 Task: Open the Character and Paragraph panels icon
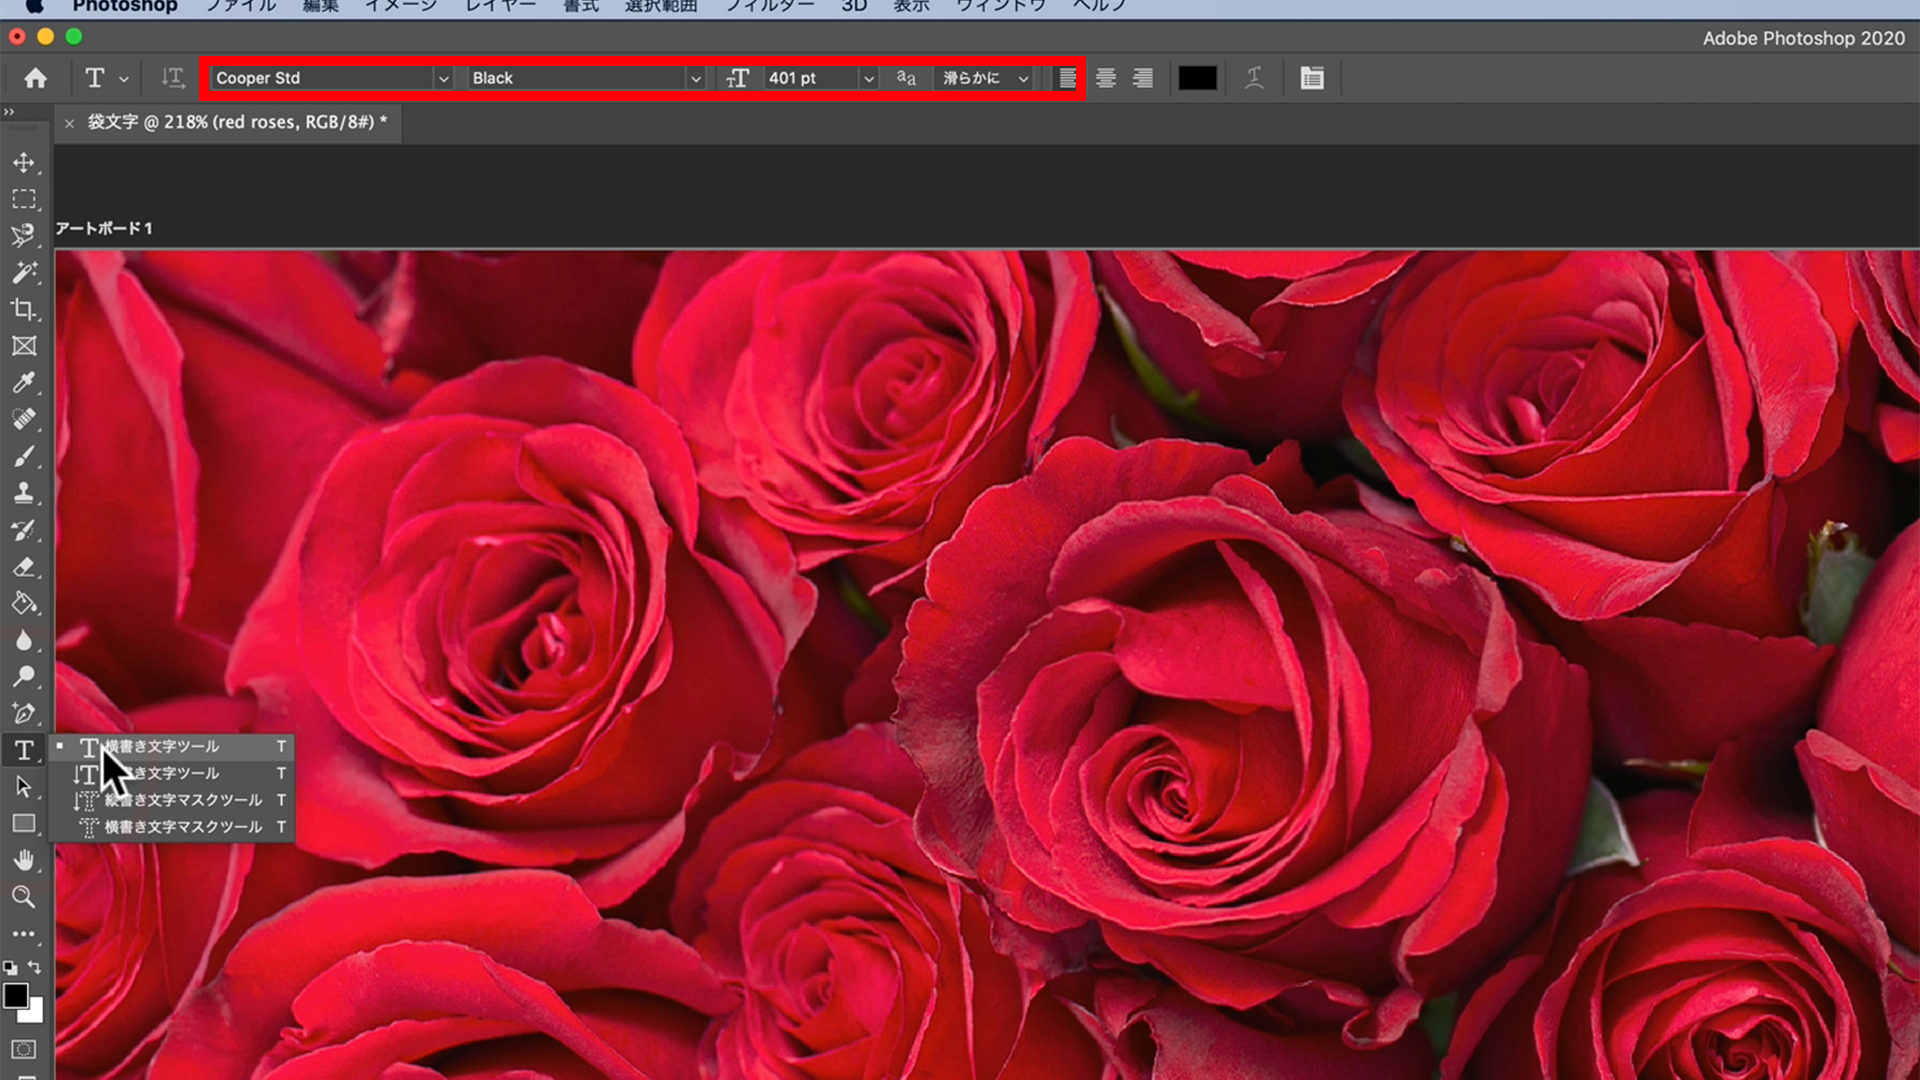pos(1312,78)
